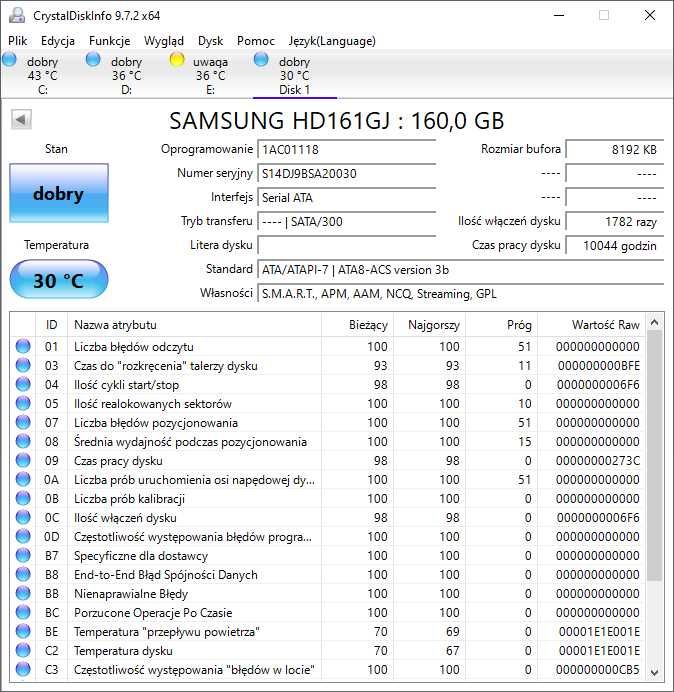The image size is (674, 692).
Task: Click the Najgorszy column header
Action: (429, 325)
